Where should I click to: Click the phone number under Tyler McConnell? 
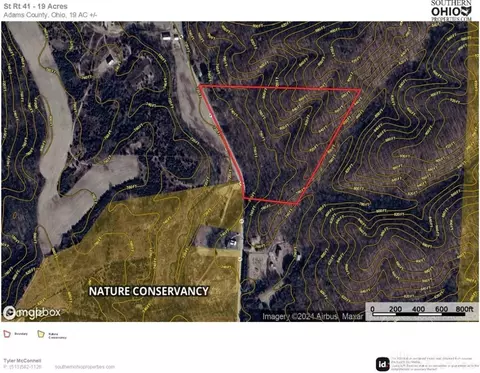[23, 367]
